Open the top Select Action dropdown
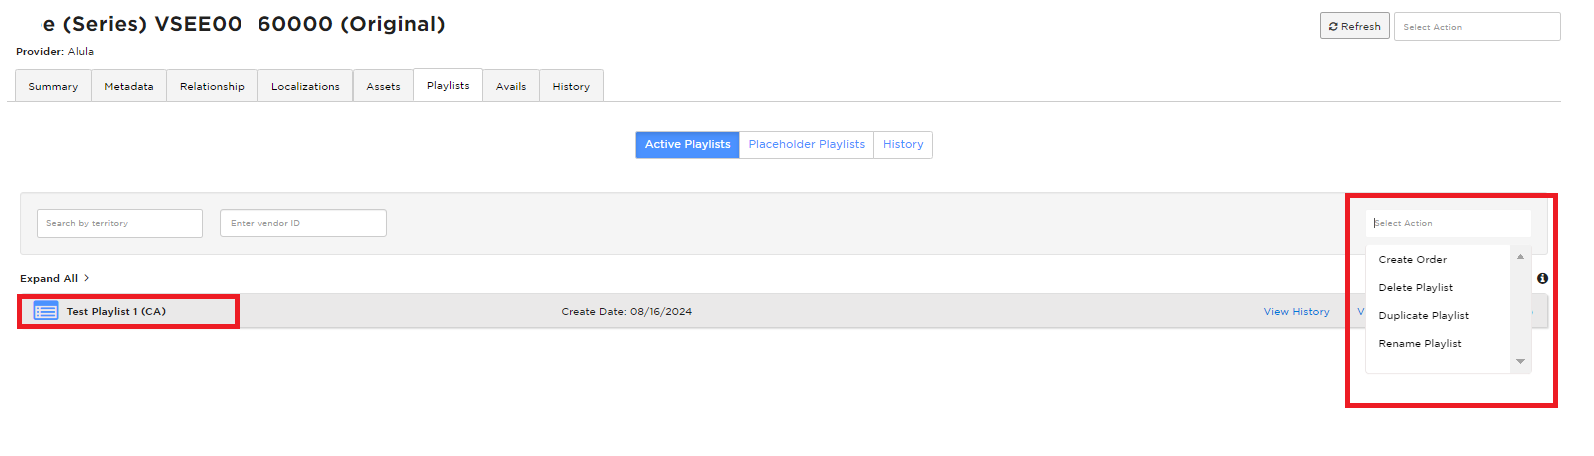This screenshot has height=456, width=1594. 1477,27
